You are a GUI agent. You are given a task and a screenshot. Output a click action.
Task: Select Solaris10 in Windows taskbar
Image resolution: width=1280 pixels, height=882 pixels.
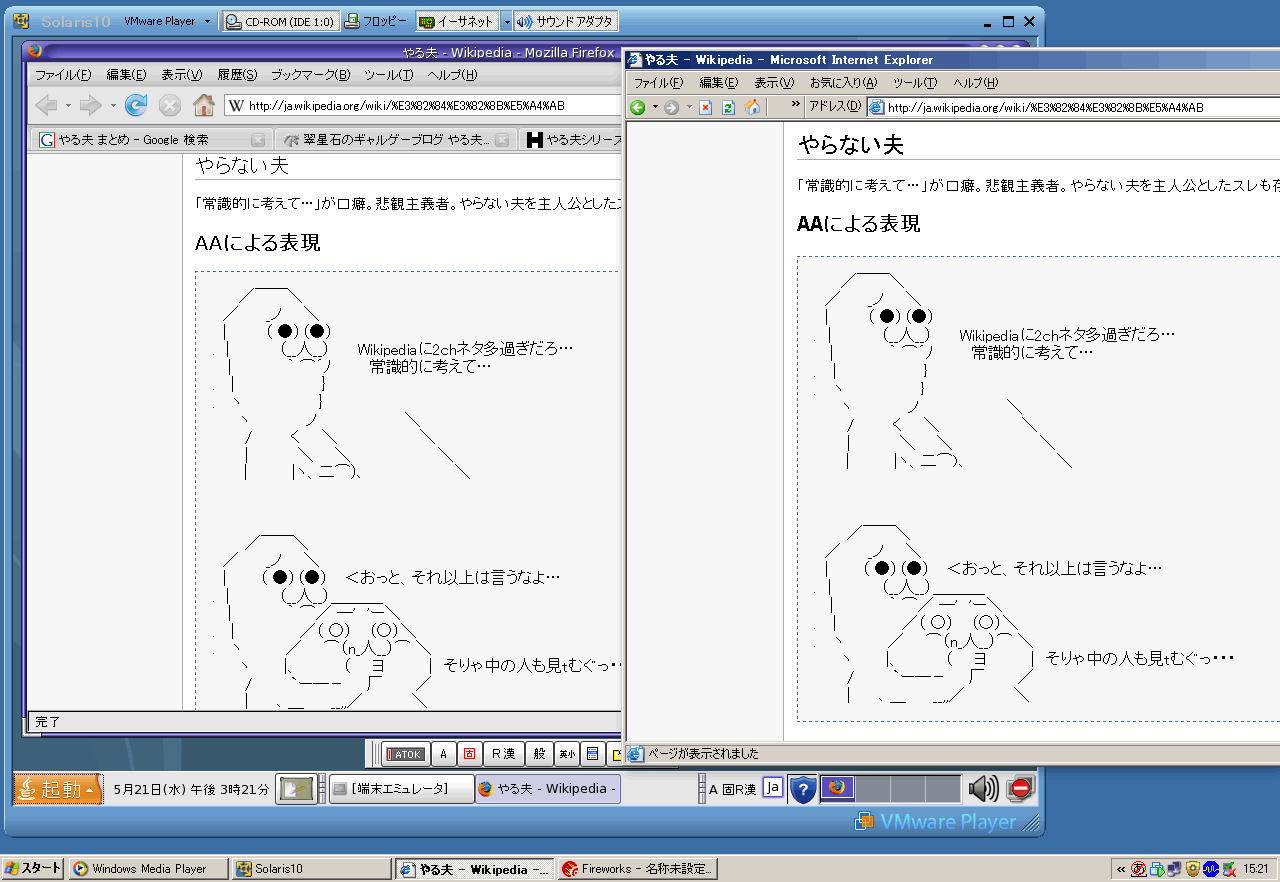(311, 869)
